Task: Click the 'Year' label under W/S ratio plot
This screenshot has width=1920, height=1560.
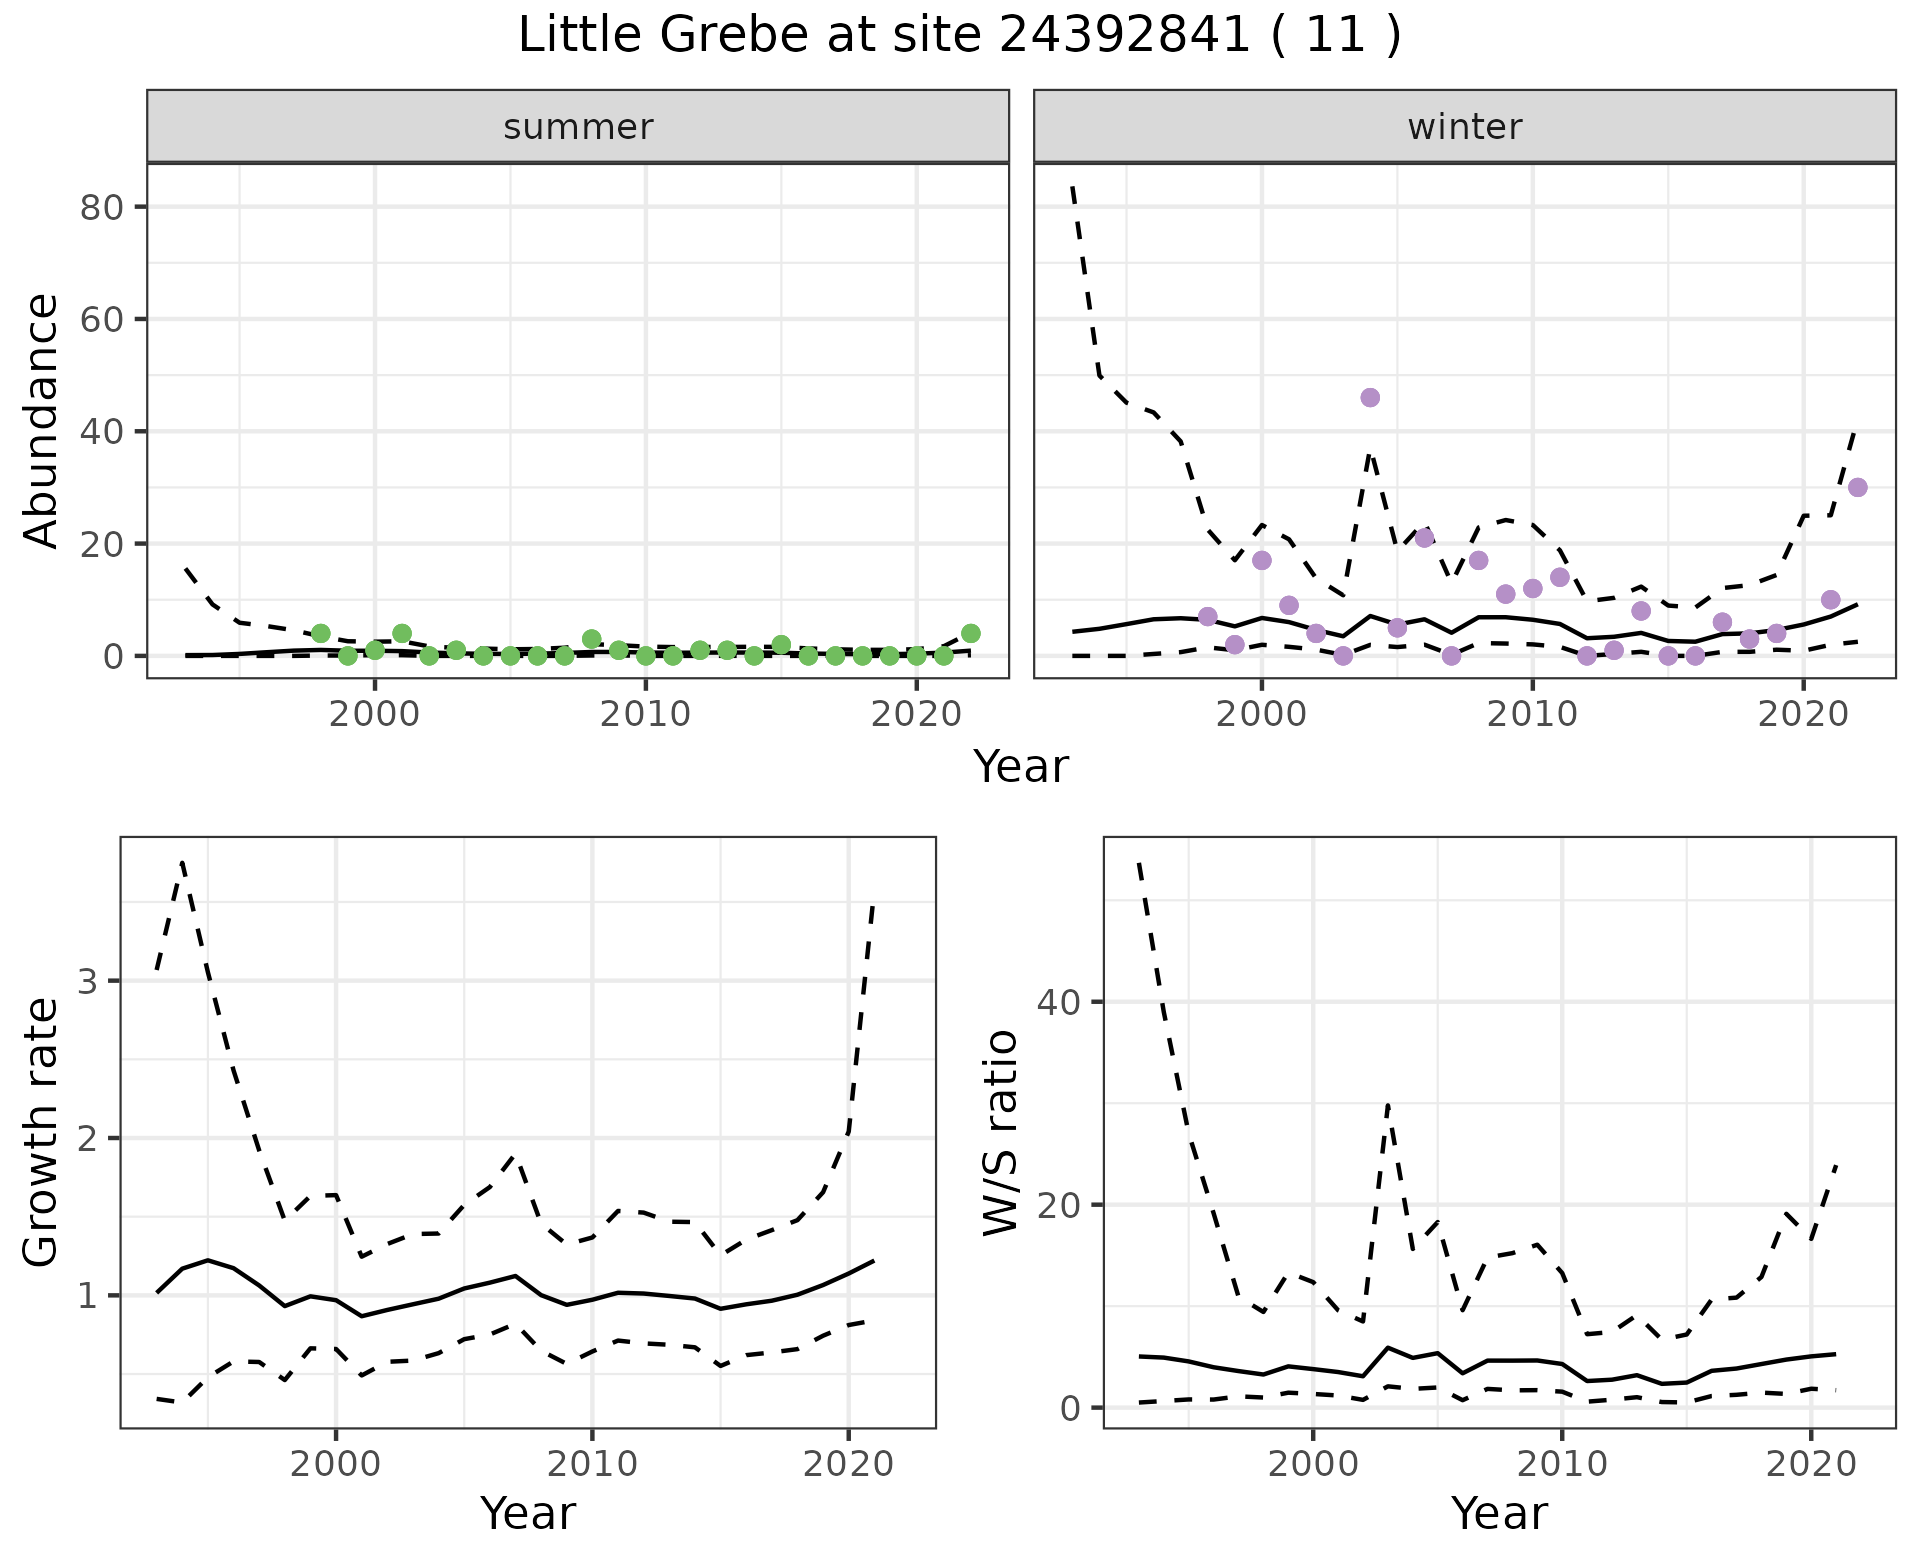Action: [1498, 1514]
